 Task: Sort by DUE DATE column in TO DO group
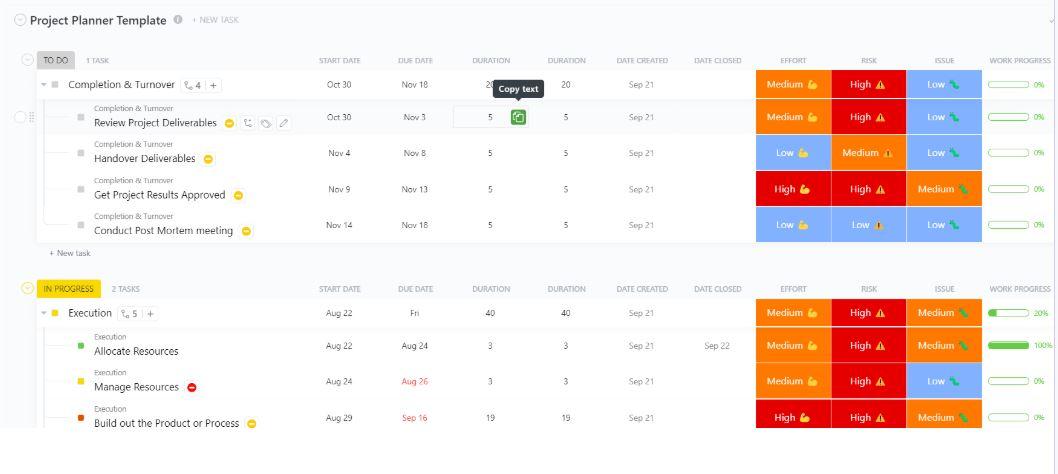415,61
